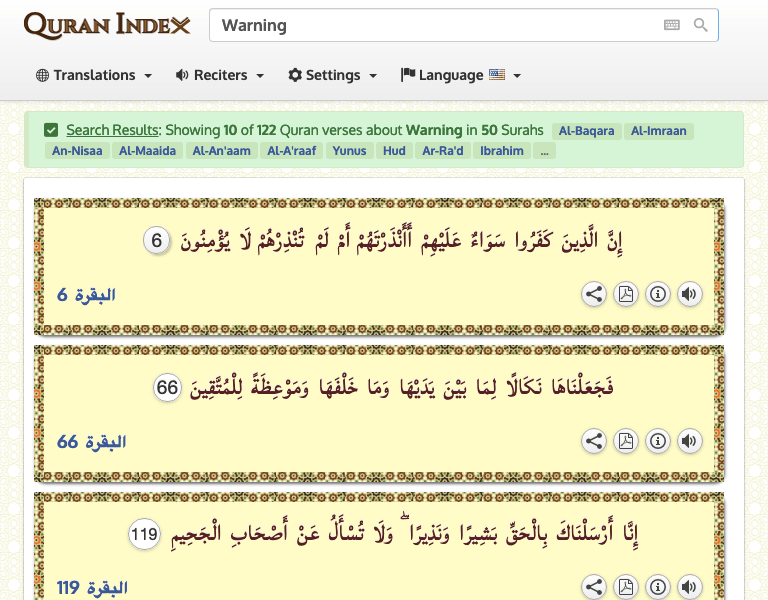Click the magnifier search icon in search box
The image size is (768, 600).
point(701,25)
